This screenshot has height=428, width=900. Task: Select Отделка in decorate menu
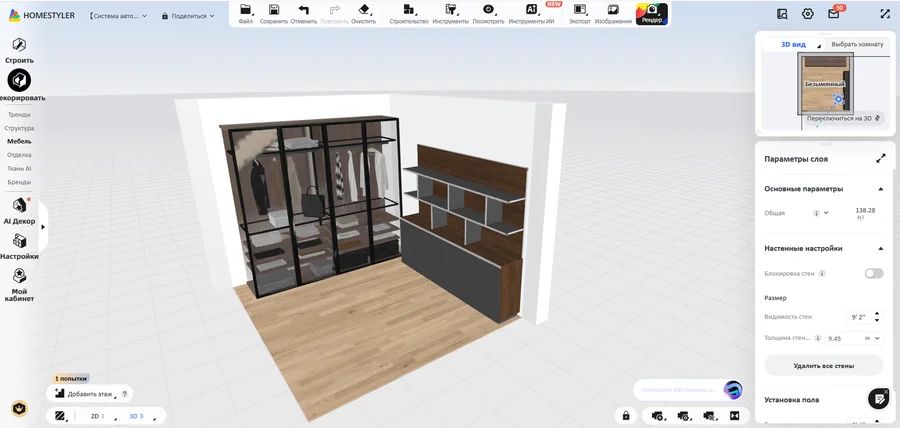(20, 155)
